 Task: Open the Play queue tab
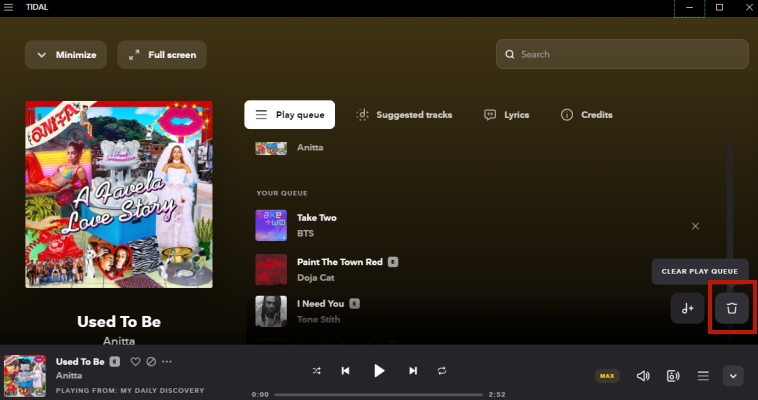(x=290, y=115)
